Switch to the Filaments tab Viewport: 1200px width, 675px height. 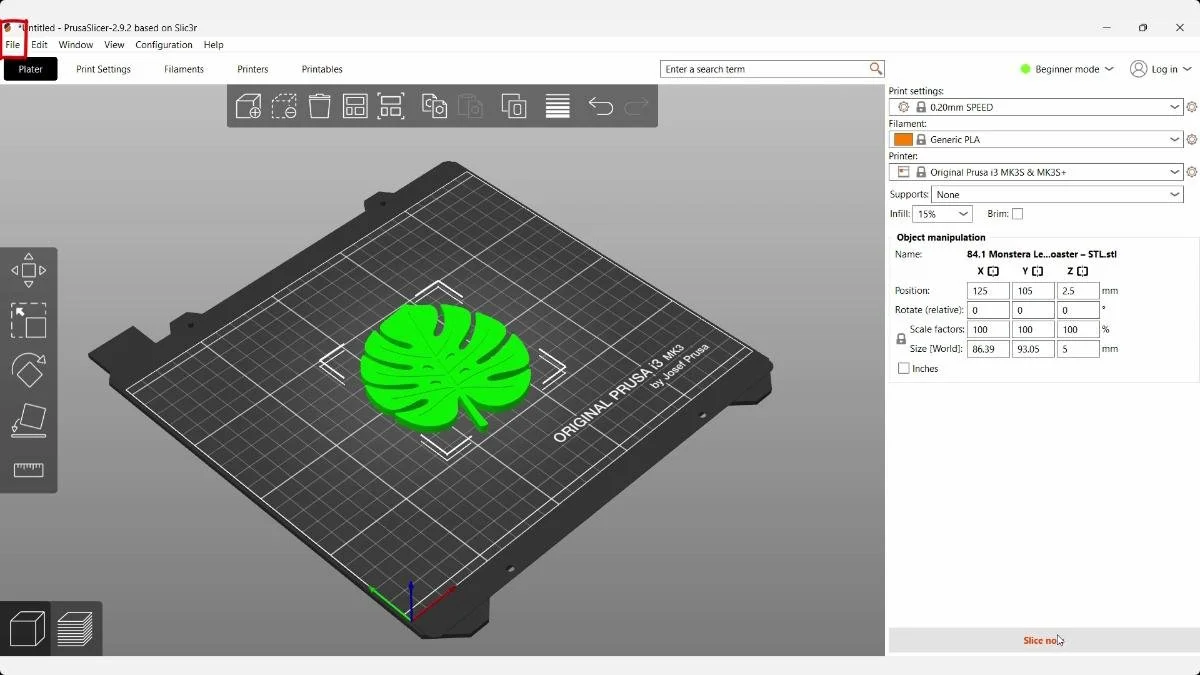pyautogui.click(x=184, y=69)
